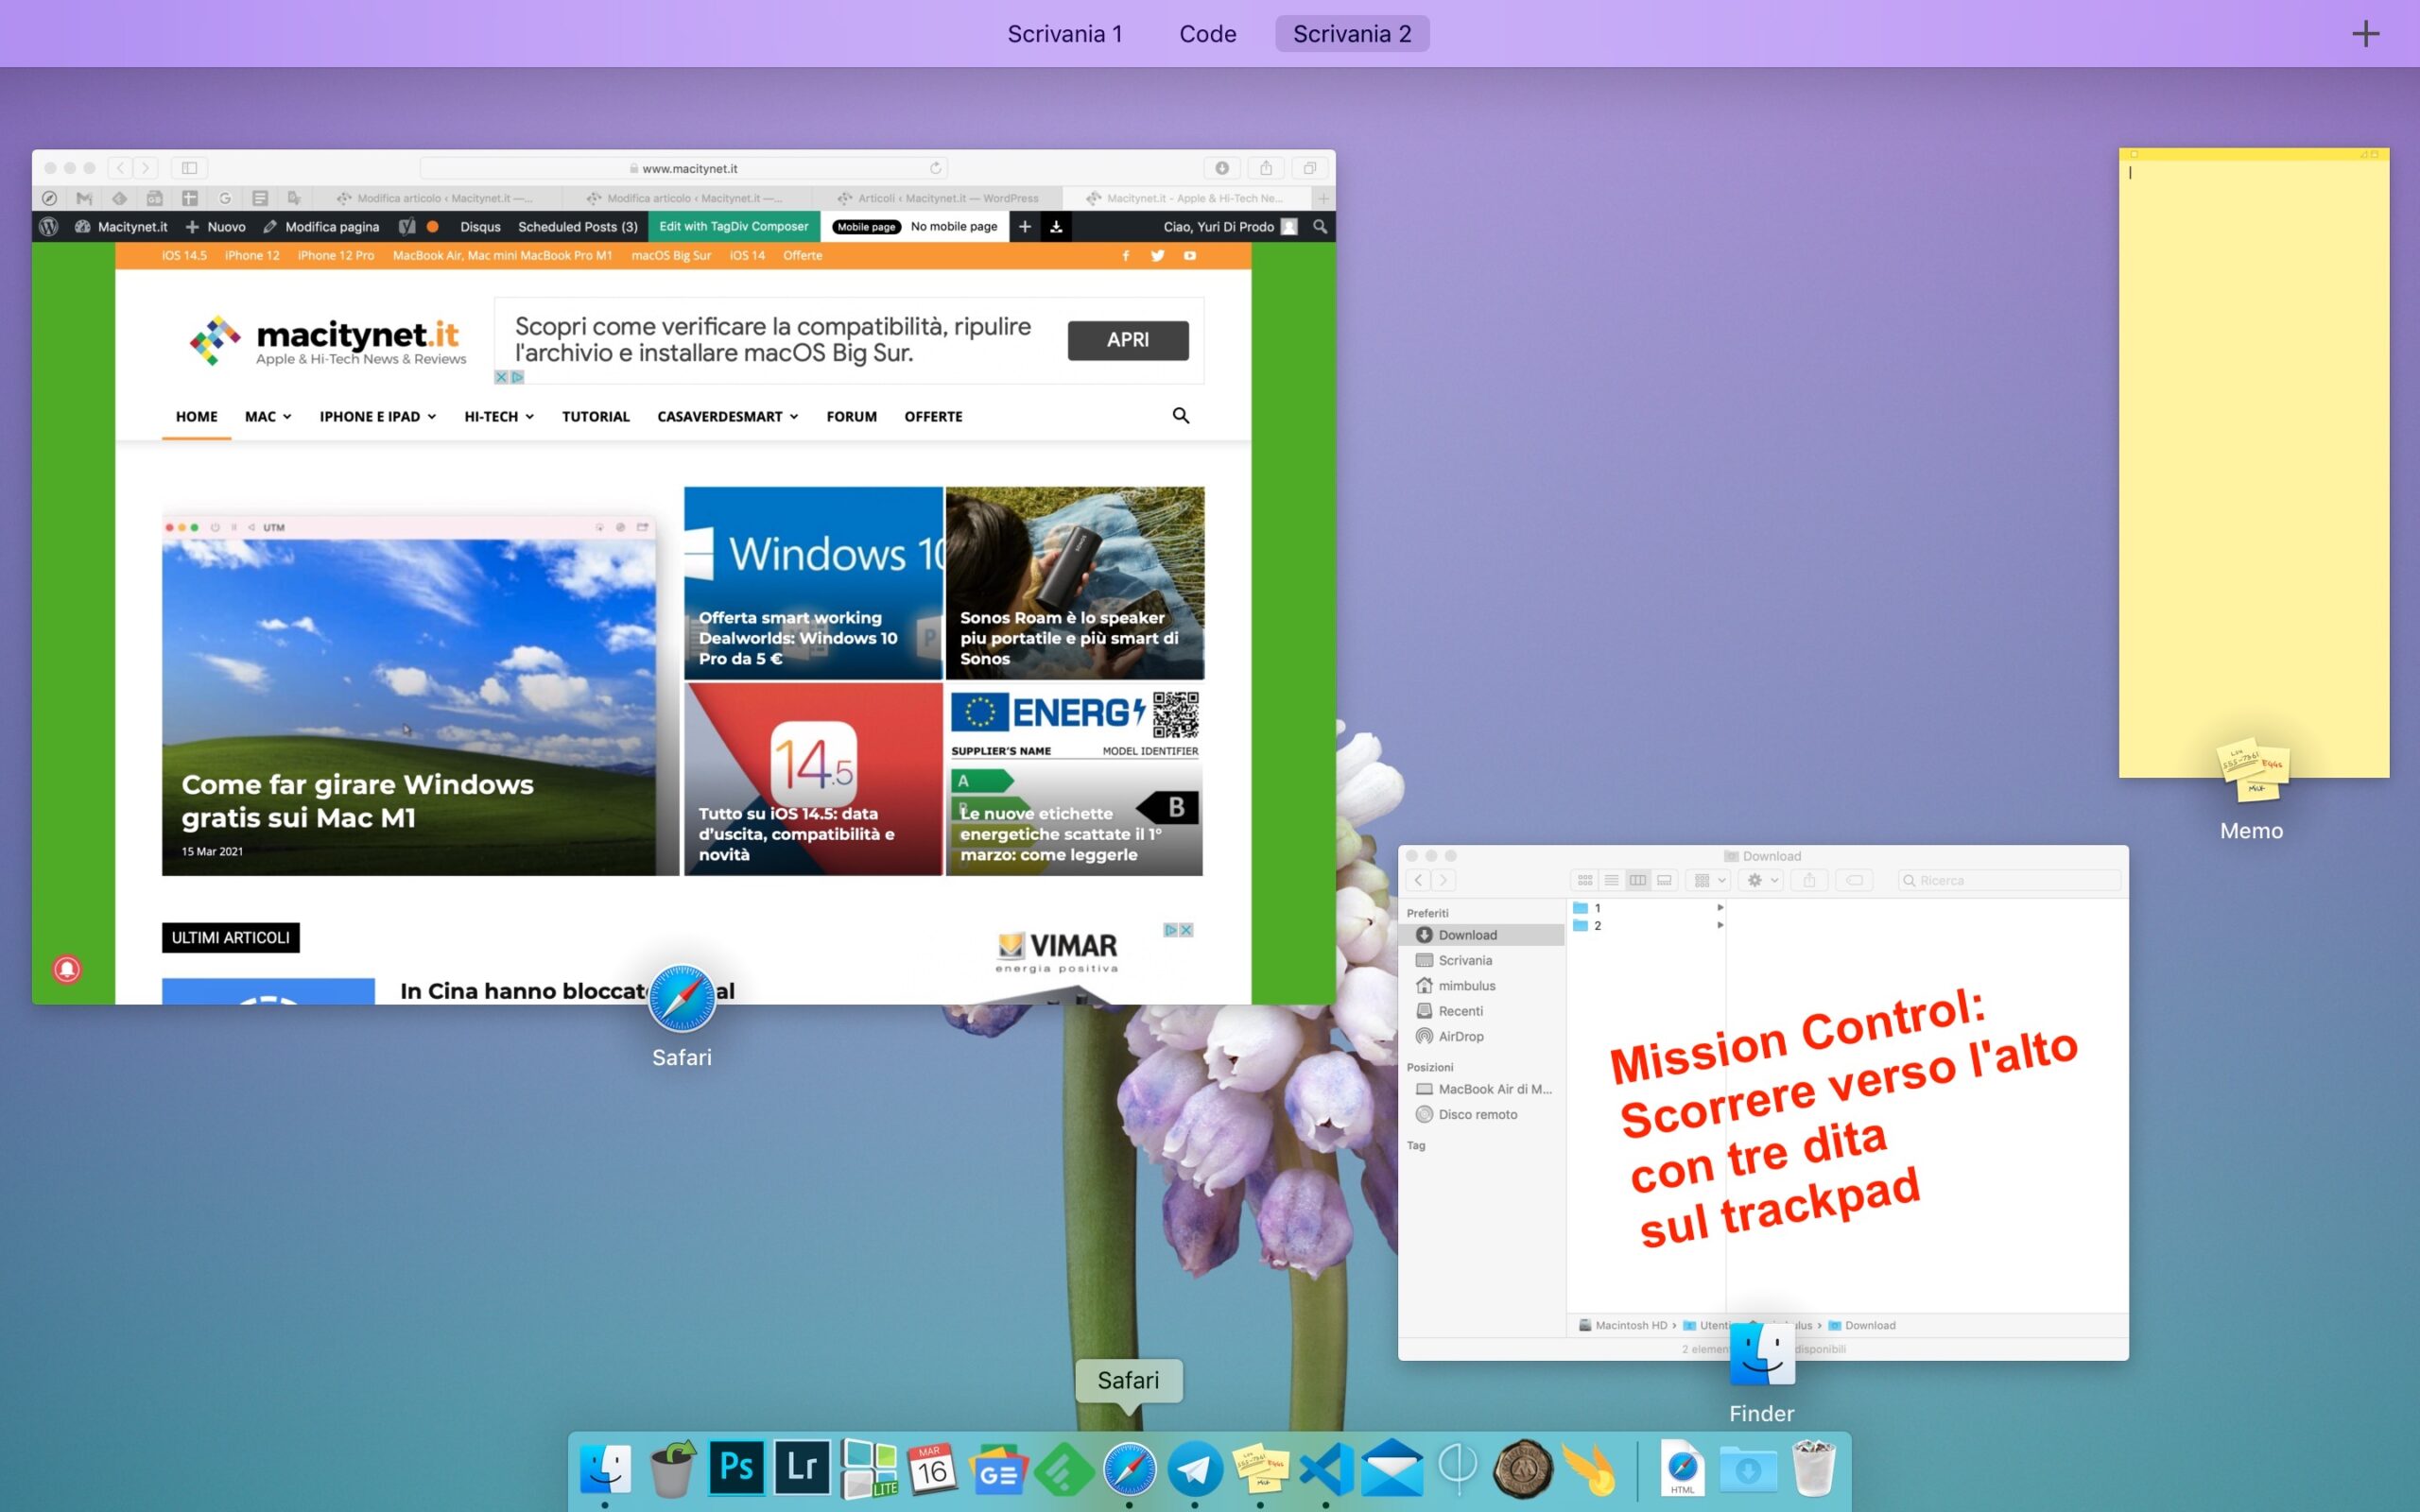The height and width of the screenshot is (1512, 2420).
Task: Select the Finder Download window thumbnail
Action: (x=1762, y=1101)
